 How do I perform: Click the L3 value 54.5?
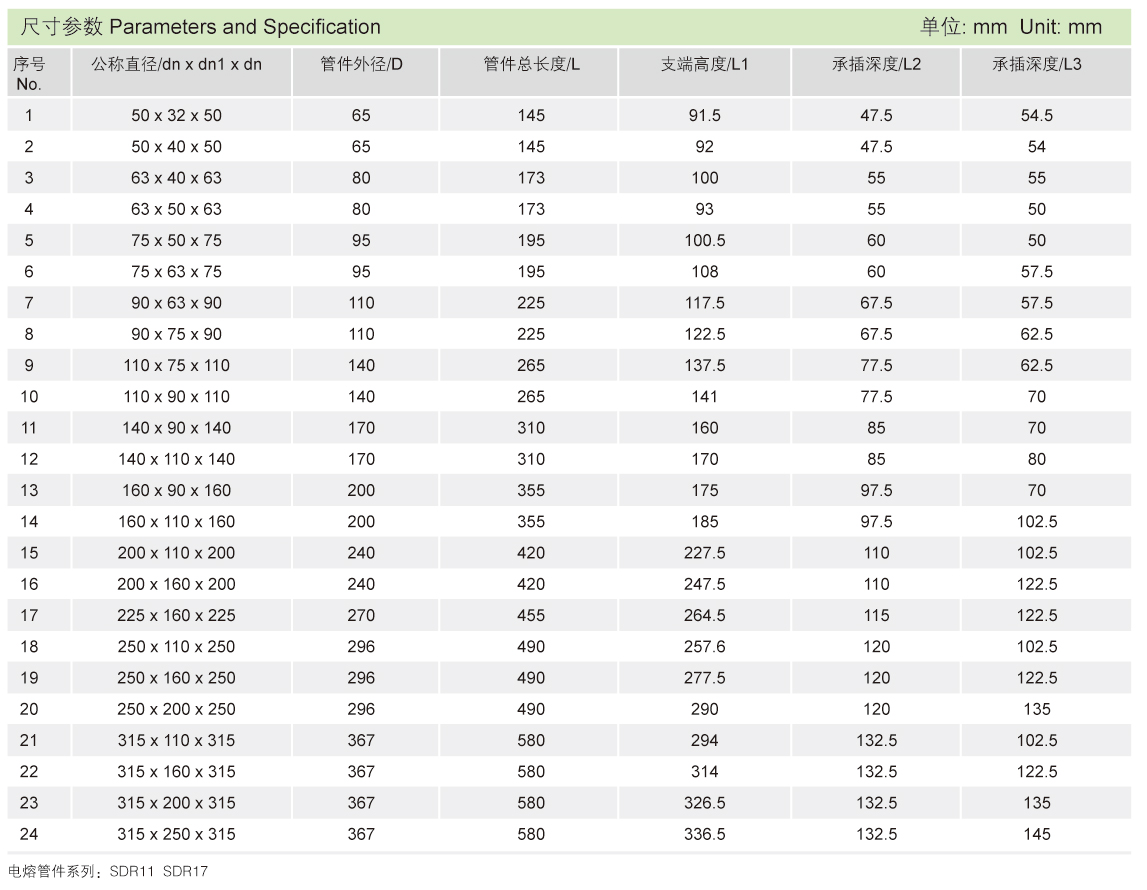[1036, 115]
